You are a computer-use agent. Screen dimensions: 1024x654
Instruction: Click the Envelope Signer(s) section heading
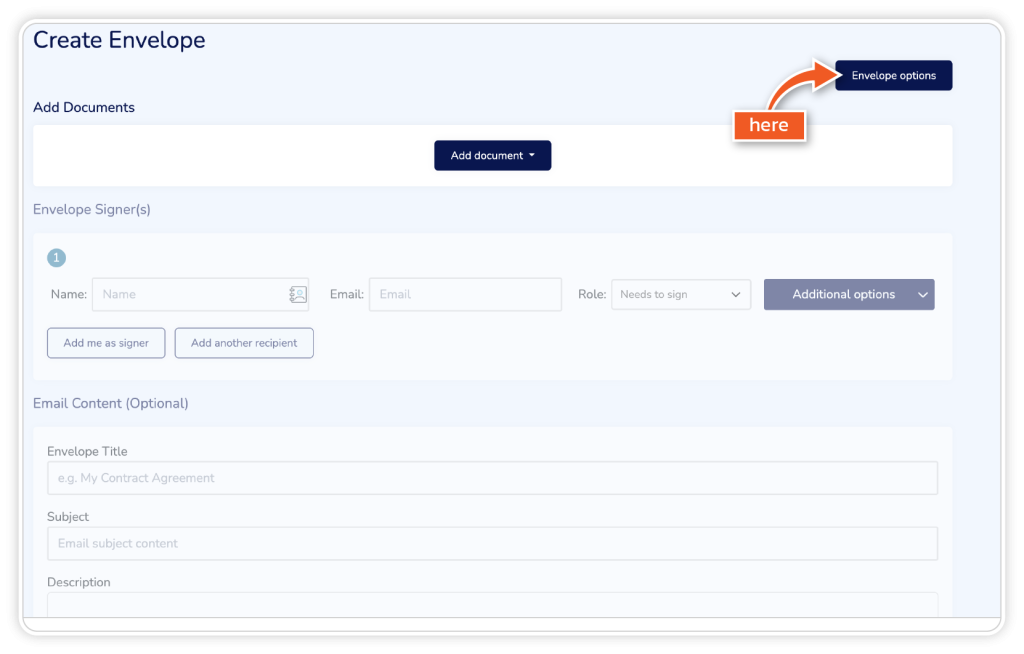(92, 210)
